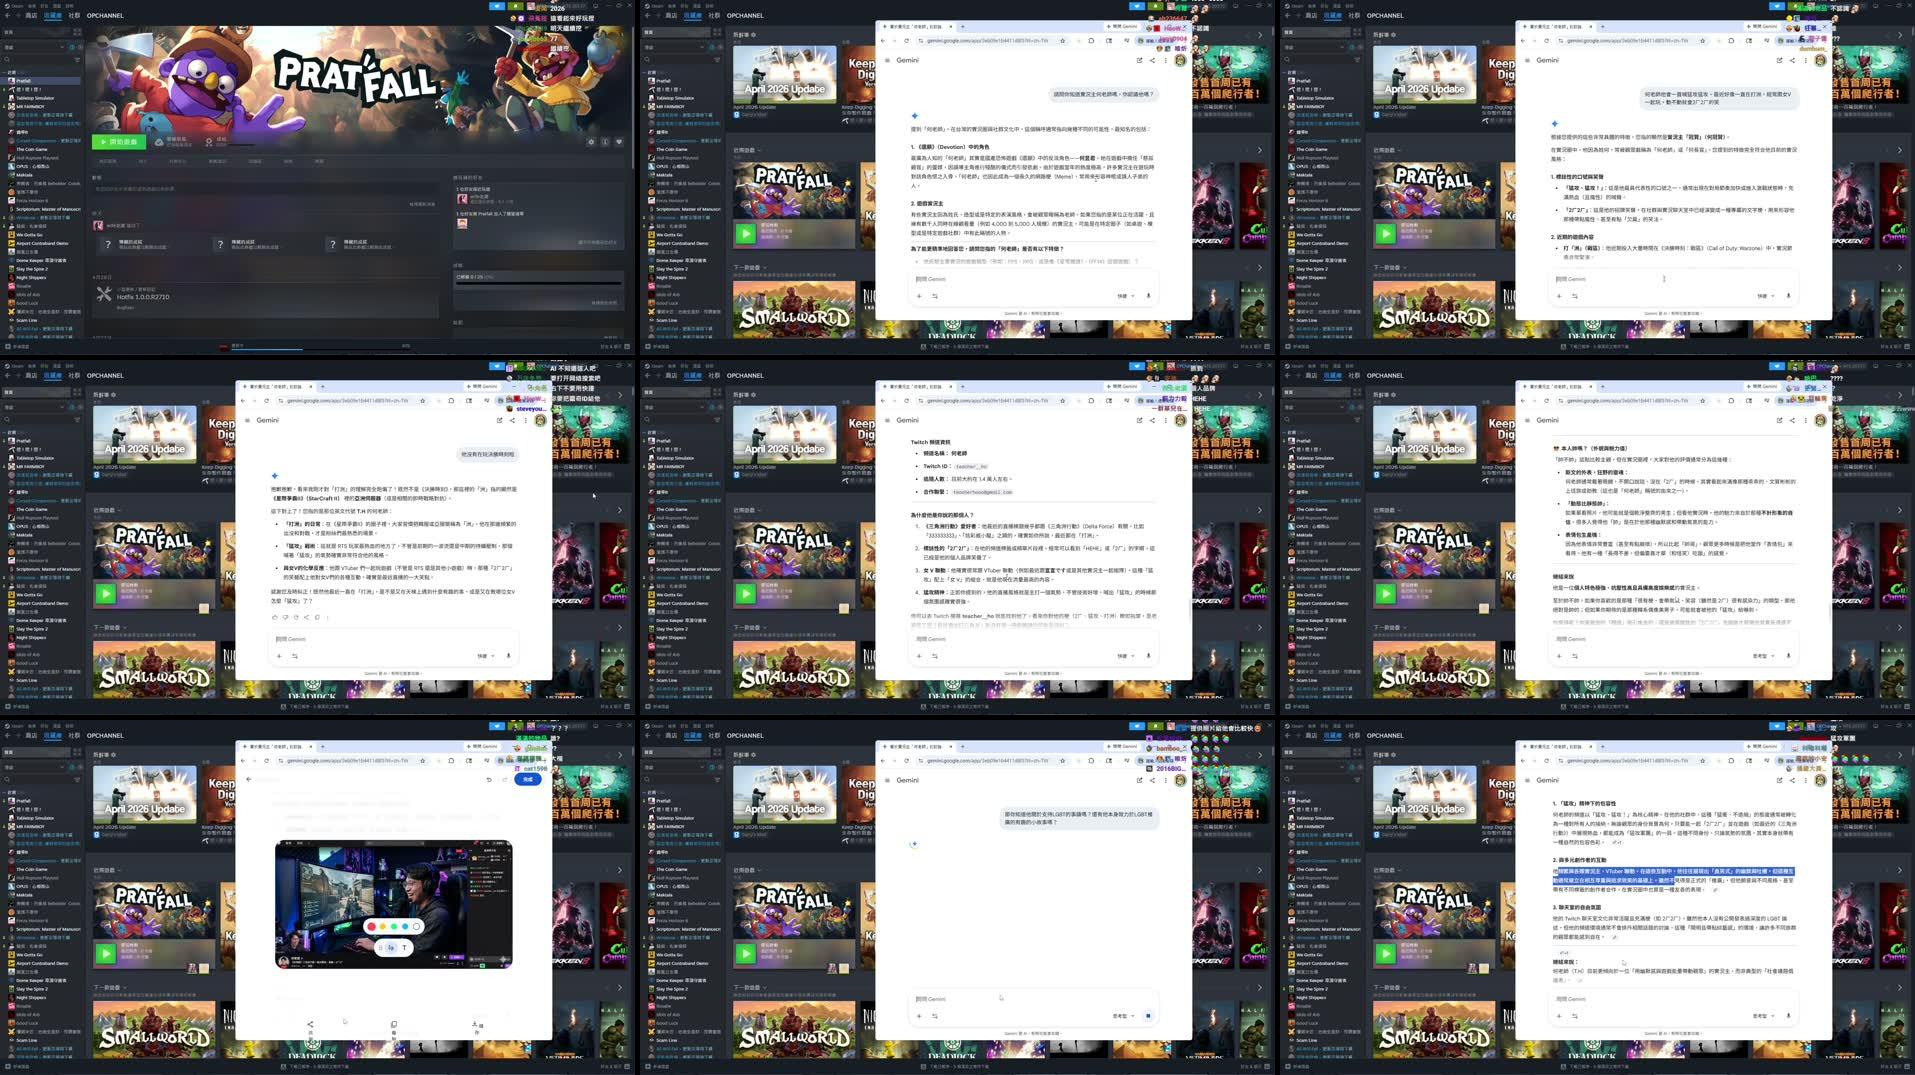Click Gemini new chat icon, top-middle frame
1915x1075 pixels.
1139,60
